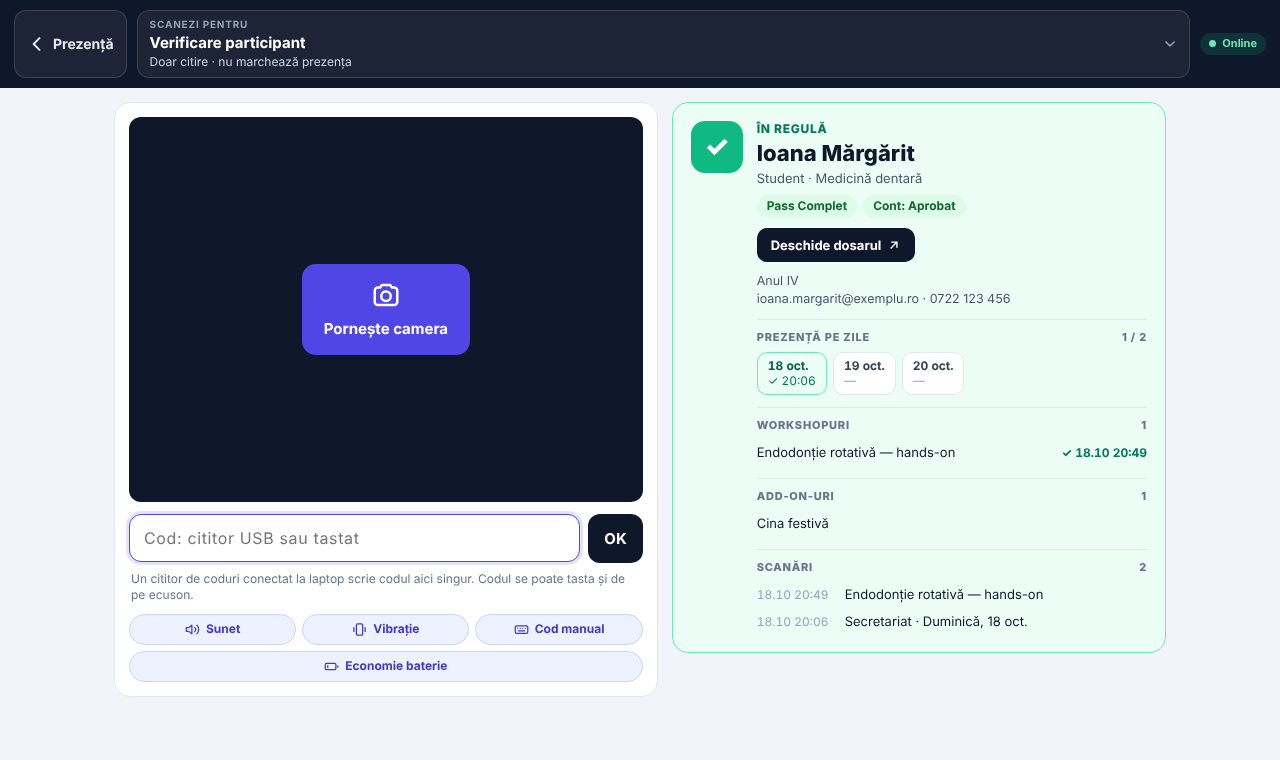Toggle Economie baterie mode
The width and height of the screenshot is (1280, 760).
pyautogui.click(x=386, y=666)
